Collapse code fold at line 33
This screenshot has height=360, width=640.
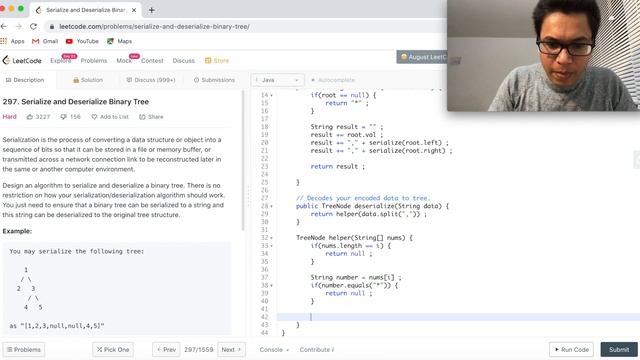pyautogui.click(x=272, y=246)
